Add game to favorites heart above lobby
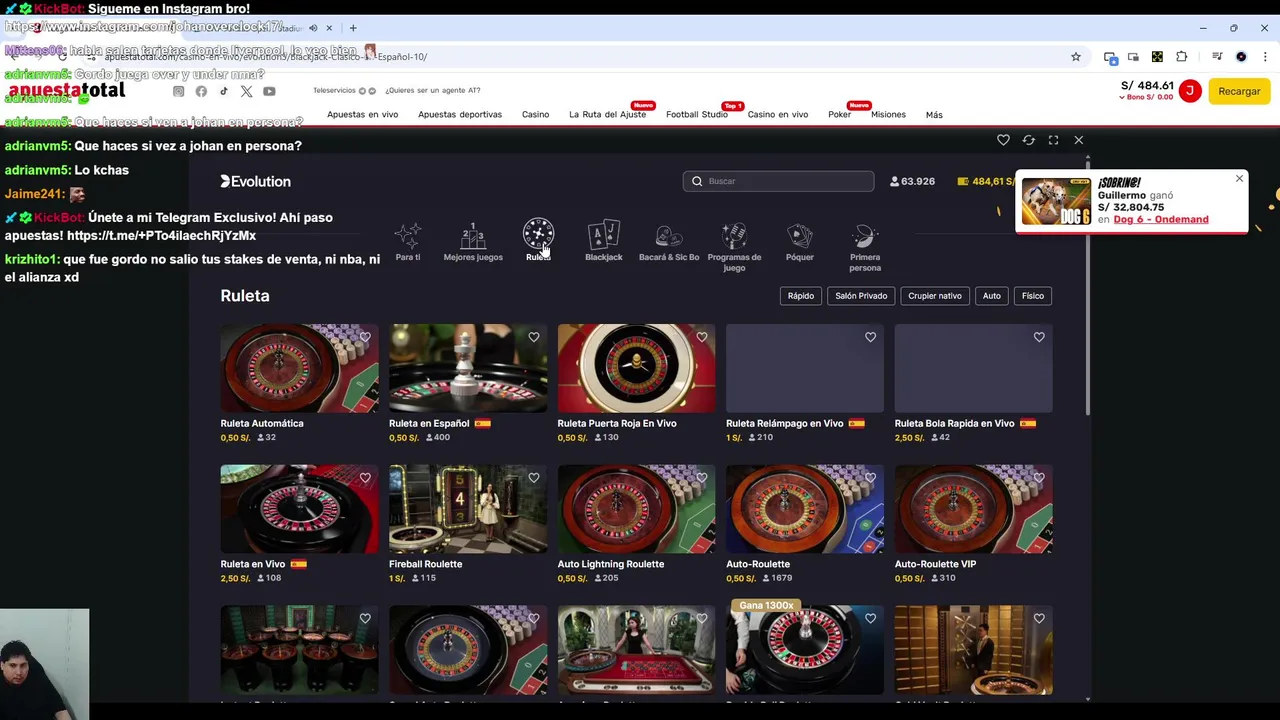This screenshot has width=1280, height=720. click(x=1003, y=140)
